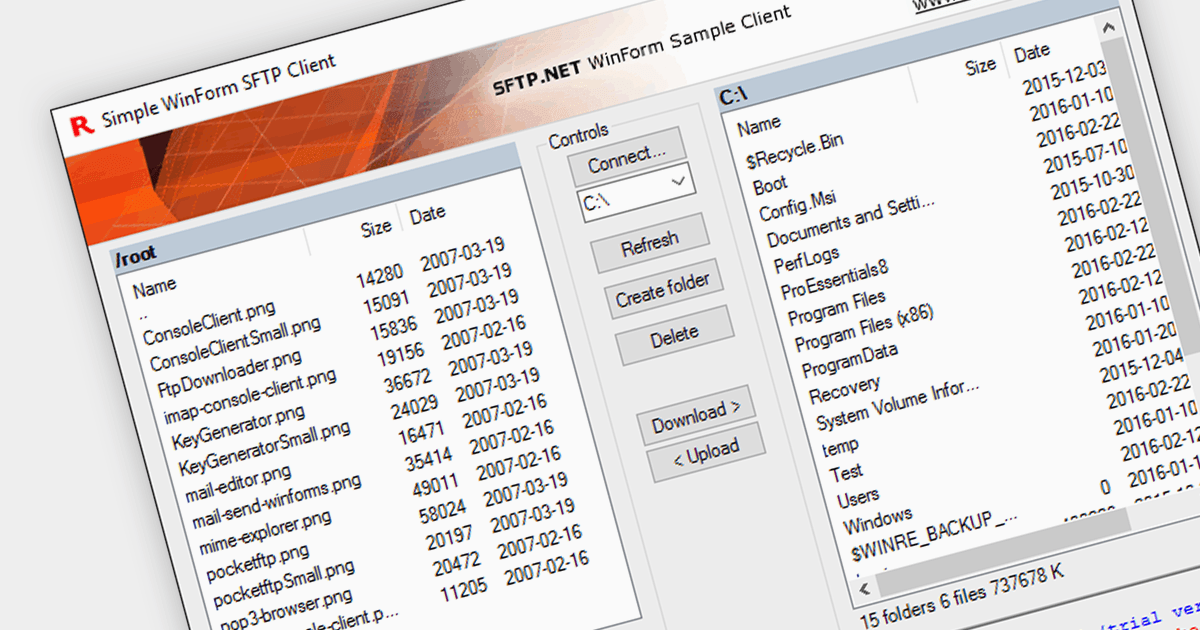Select Boot folder in local list

tap(770, 185)
